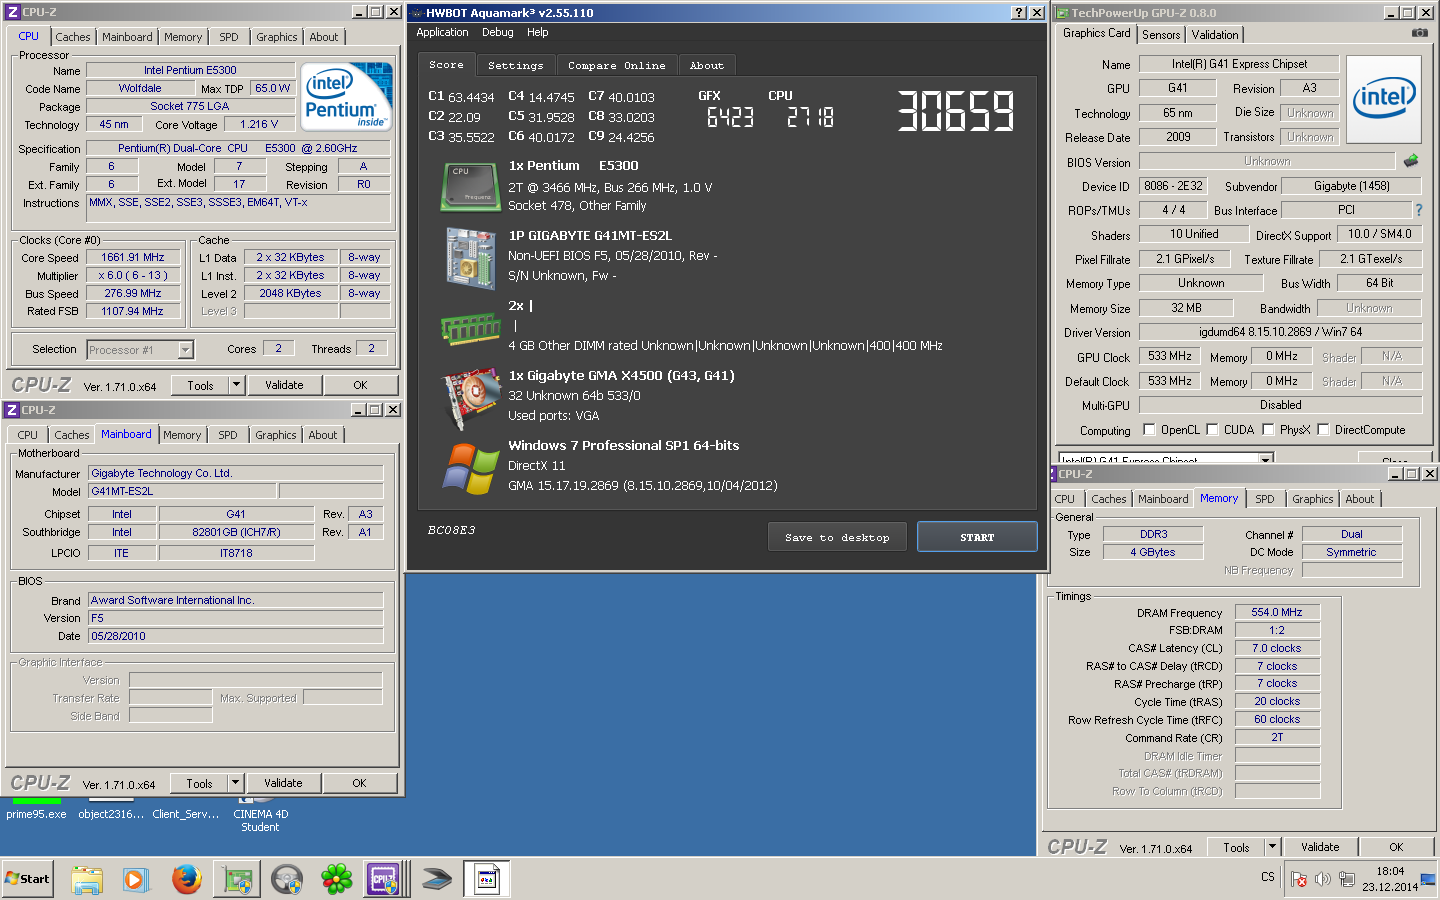
Task: Click the Aquamark taskbar window icon
Action: point(487,879)
